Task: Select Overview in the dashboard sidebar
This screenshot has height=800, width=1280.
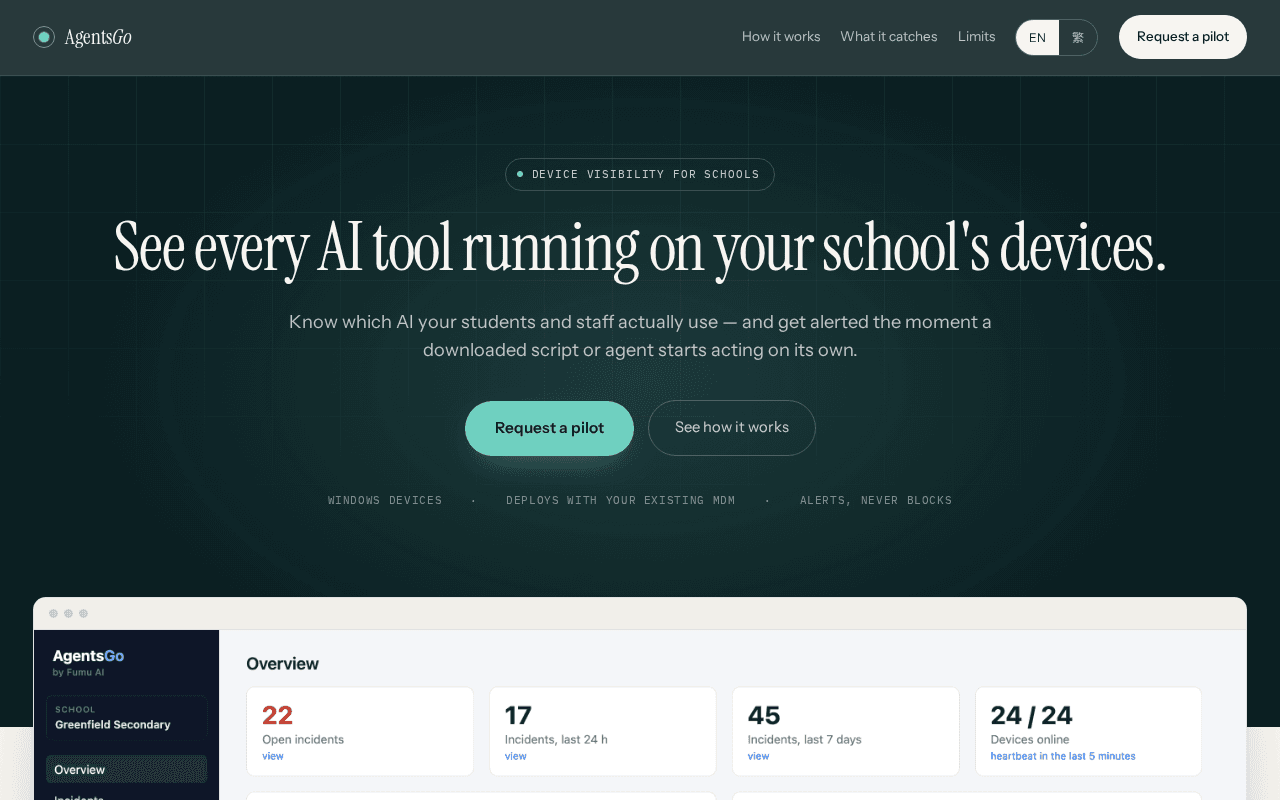Action: (126, 769)
